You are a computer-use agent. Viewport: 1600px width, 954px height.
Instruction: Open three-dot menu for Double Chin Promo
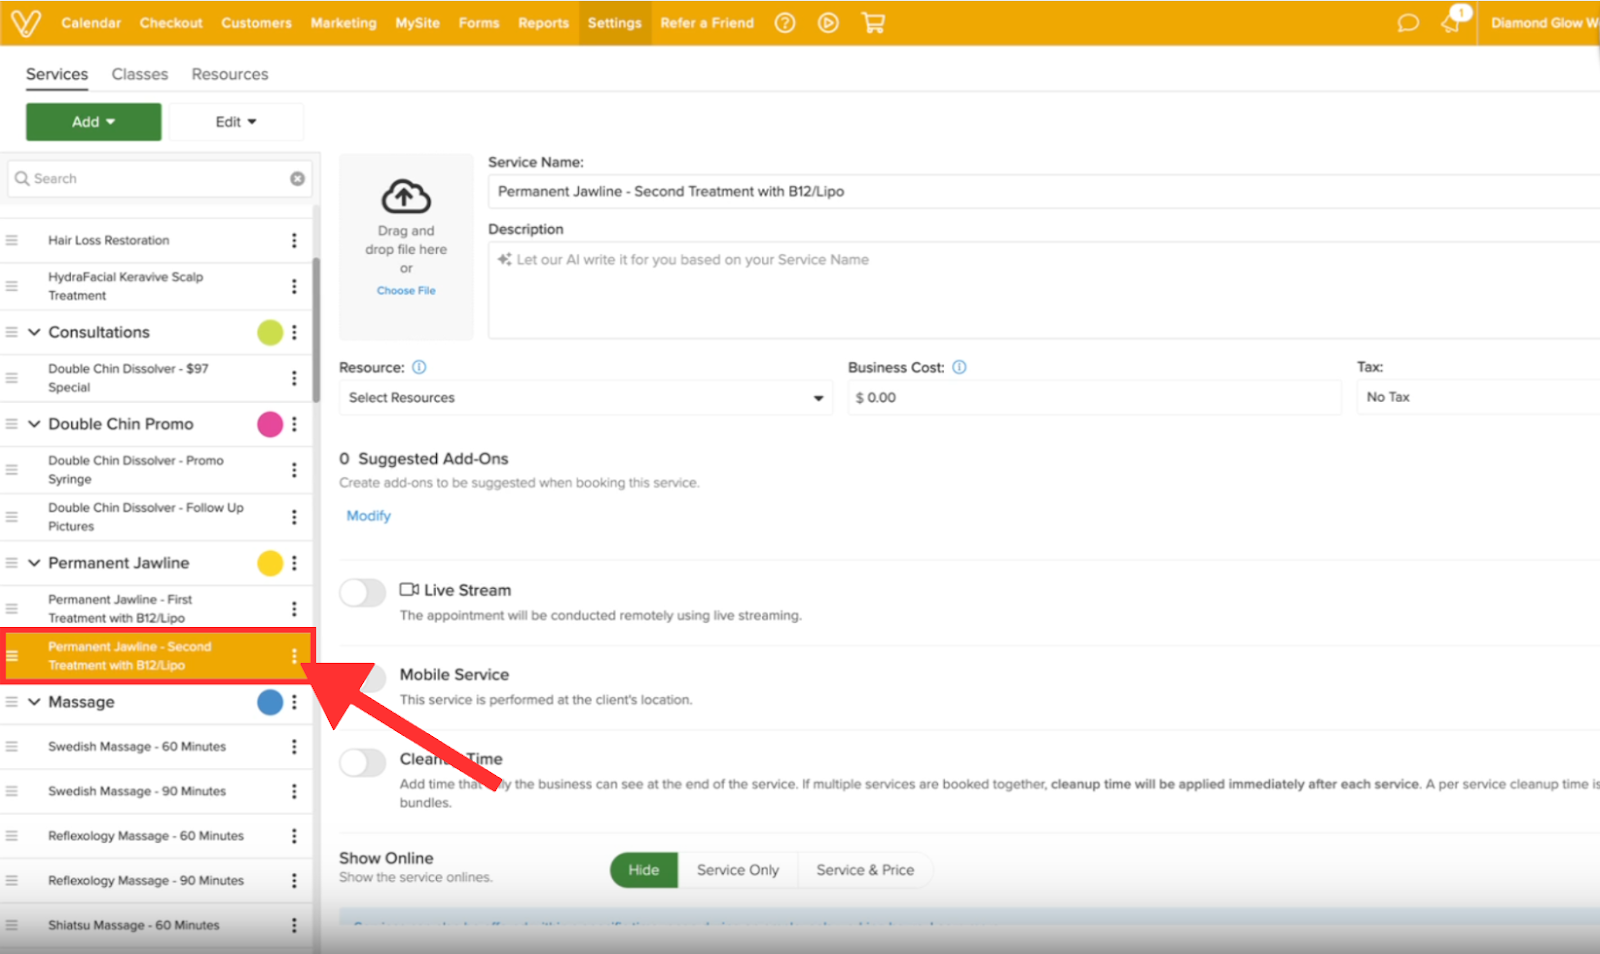point(294,424)
